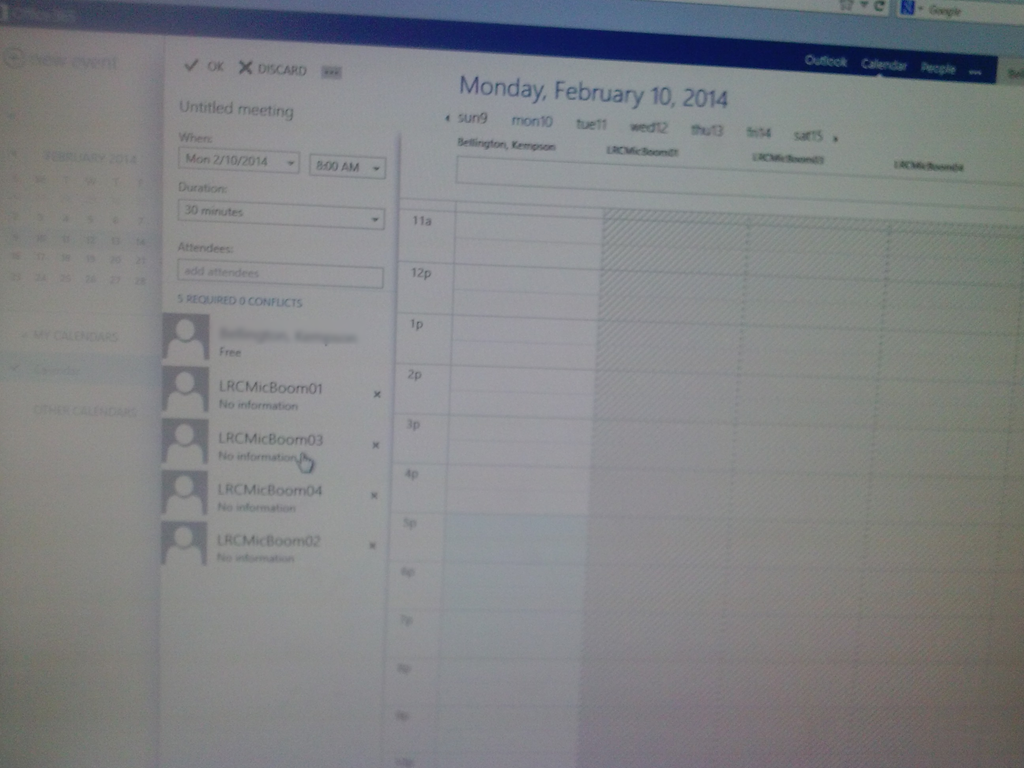Remove LRCMicBoom04 from attendees
Image resolution: width=1024 pixels, height=768 pixels.
(374, 494)
